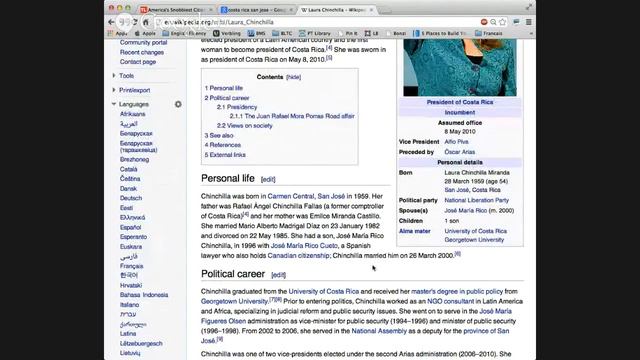Open the Community portal sidebar link
Image resolution: width=640 pixels, height=360 pixels.
tap(143, 42)
